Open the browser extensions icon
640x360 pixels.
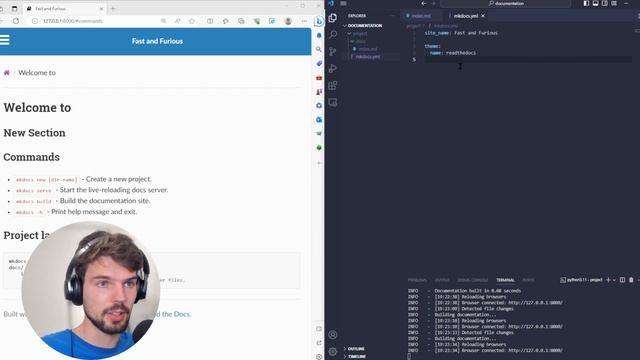tap(226, 21)
